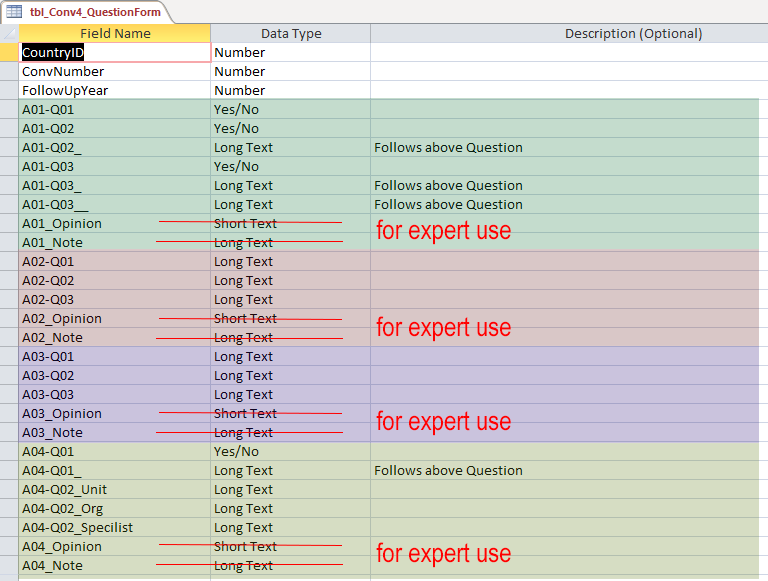Click the Data Type column header
This screenshot has width=768, height=581.
coord(290,33)
